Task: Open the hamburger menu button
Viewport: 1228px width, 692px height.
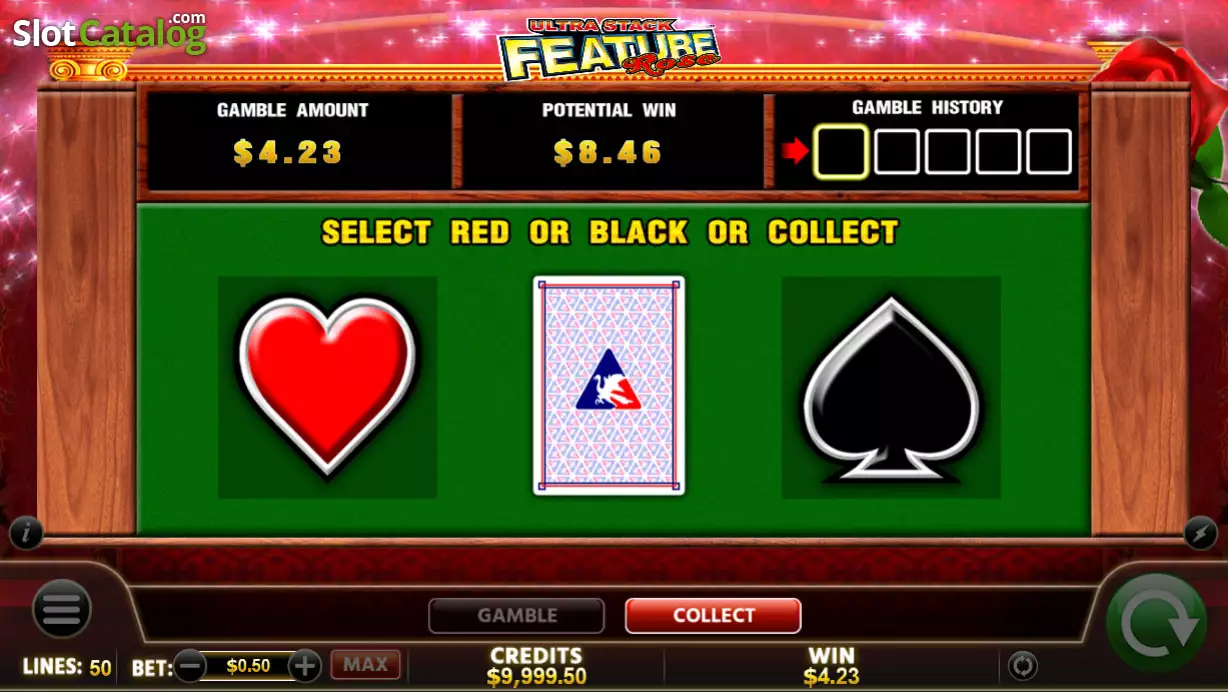Action: point(62,609)
